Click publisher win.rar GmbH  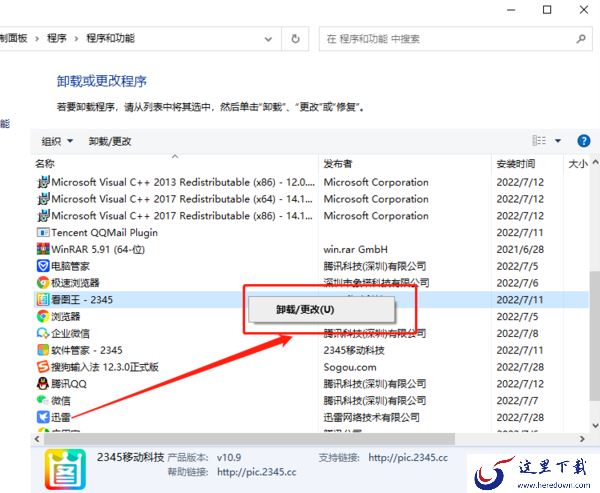tap(355, 249)
